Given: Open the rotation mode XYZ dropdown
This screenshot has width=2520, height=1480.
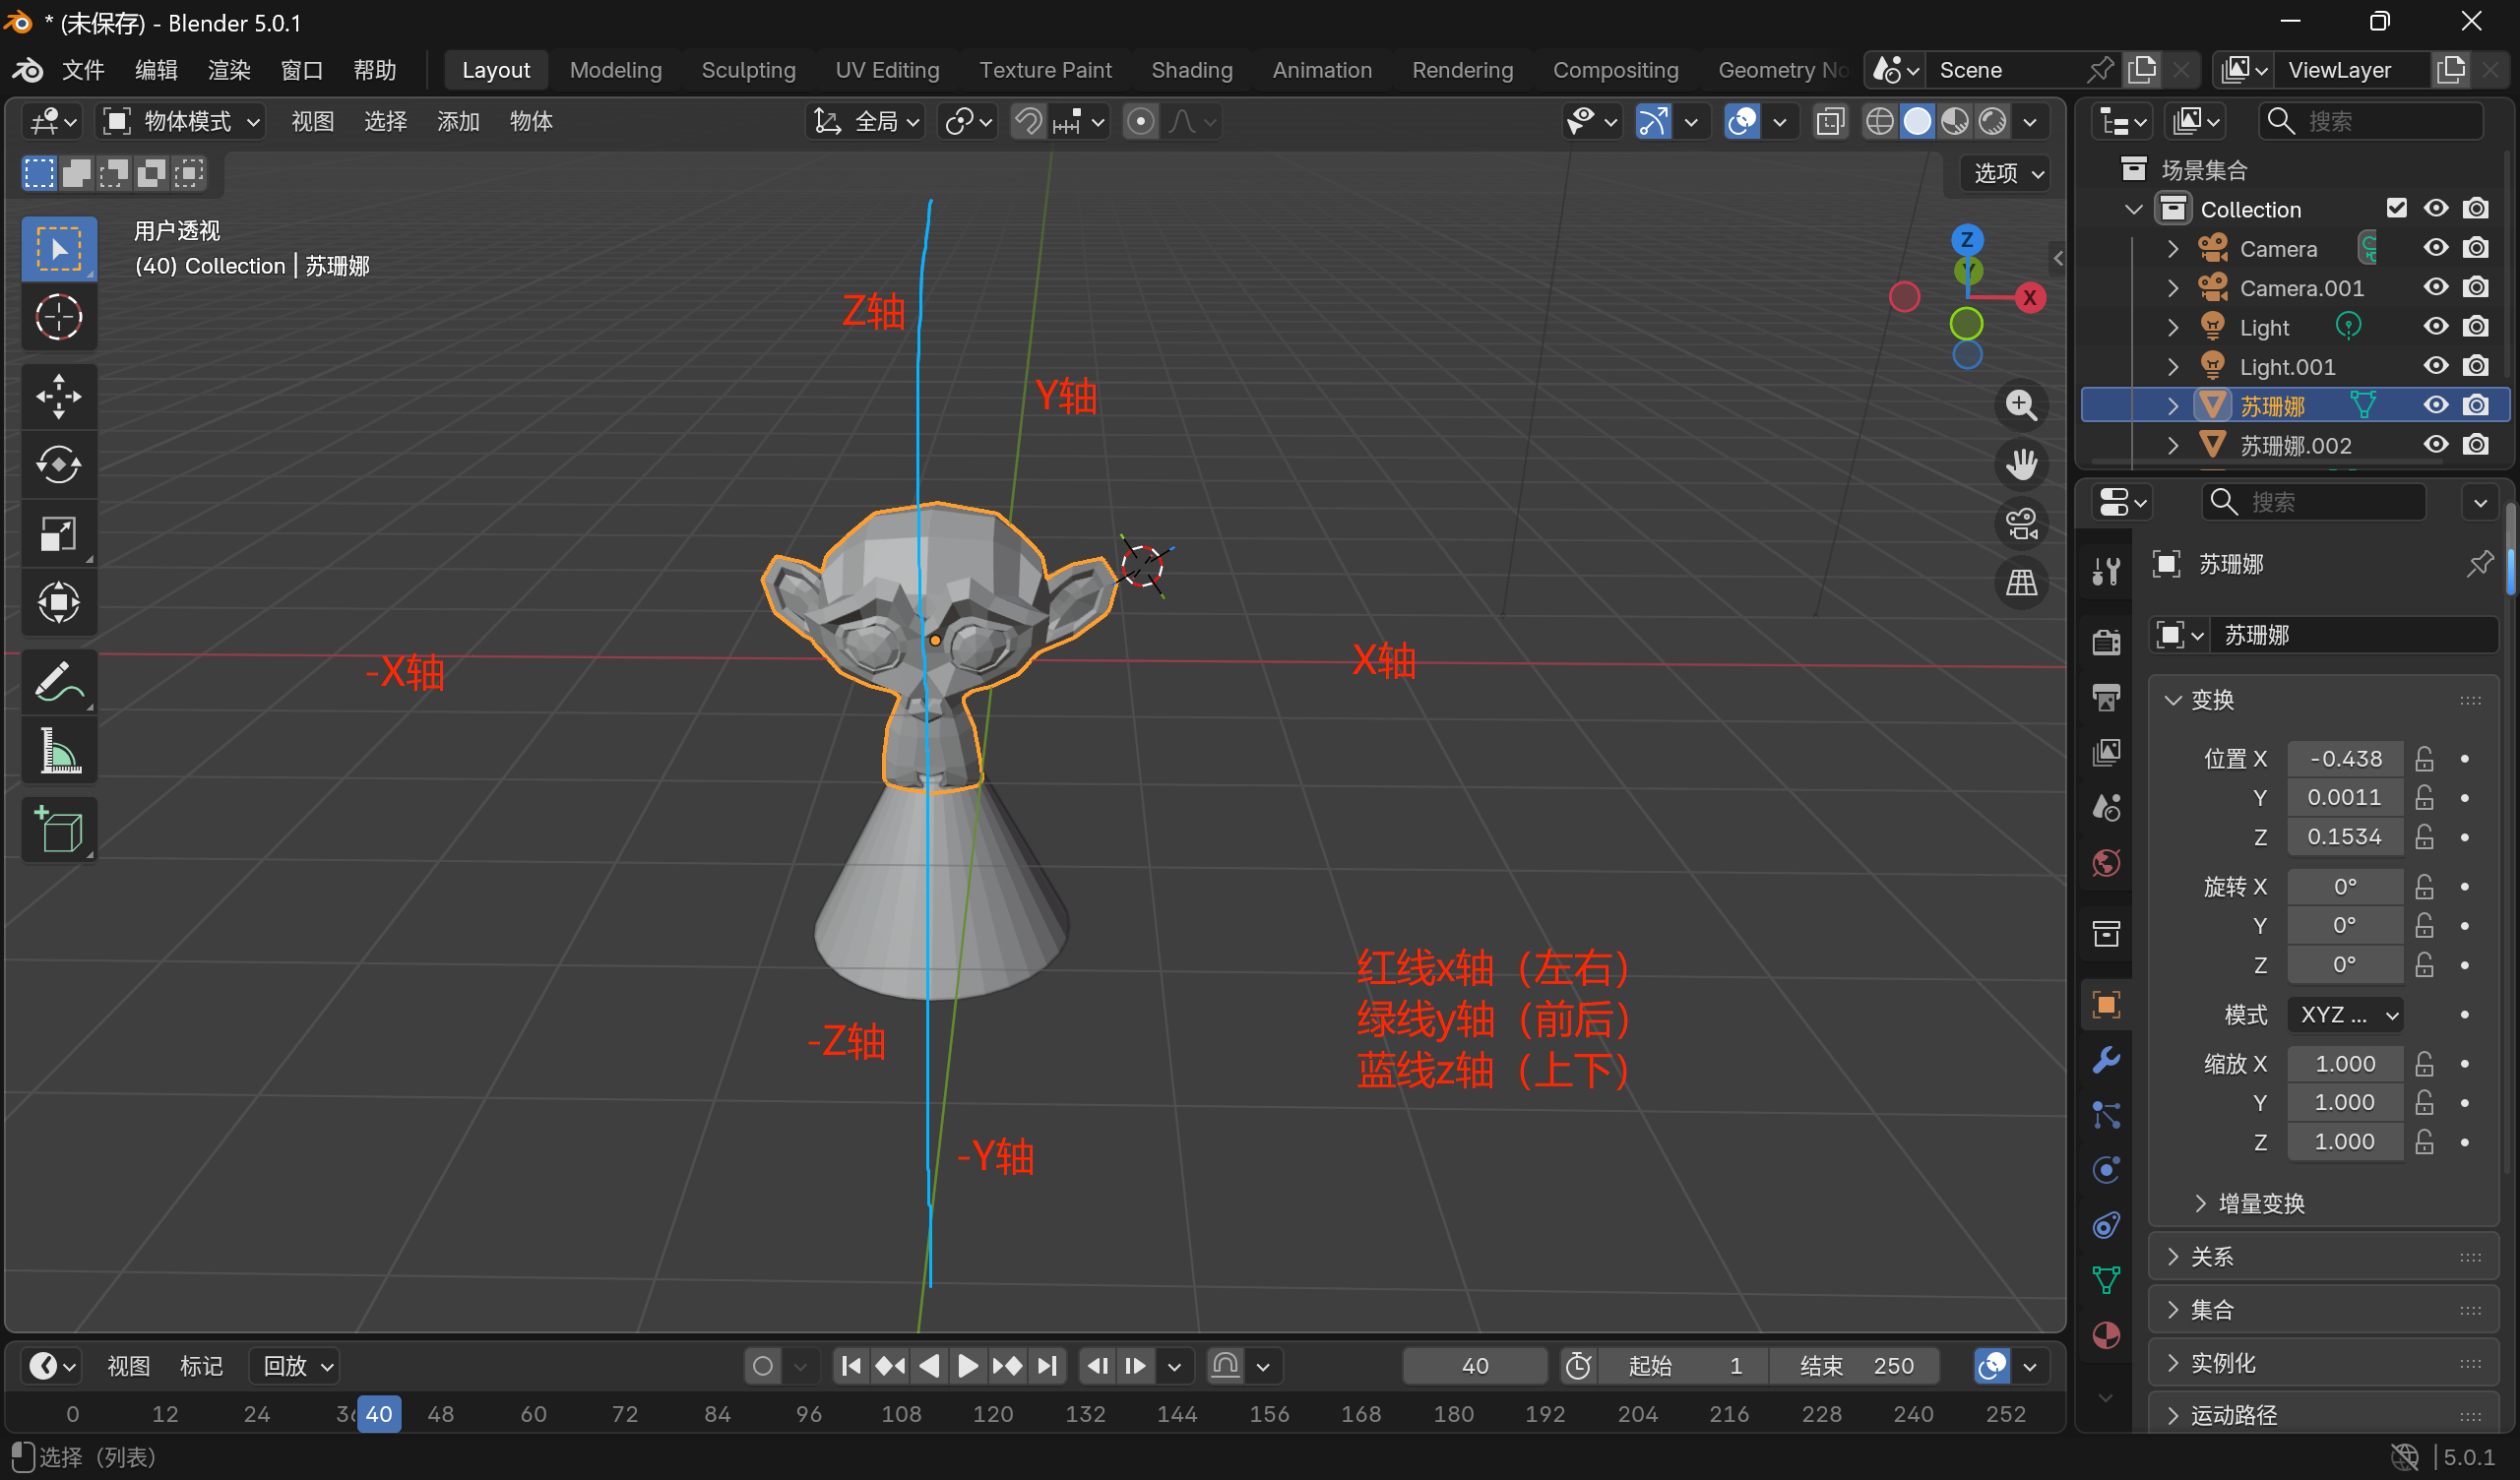Looking at the screenshot, I should click(2345, 1015).
